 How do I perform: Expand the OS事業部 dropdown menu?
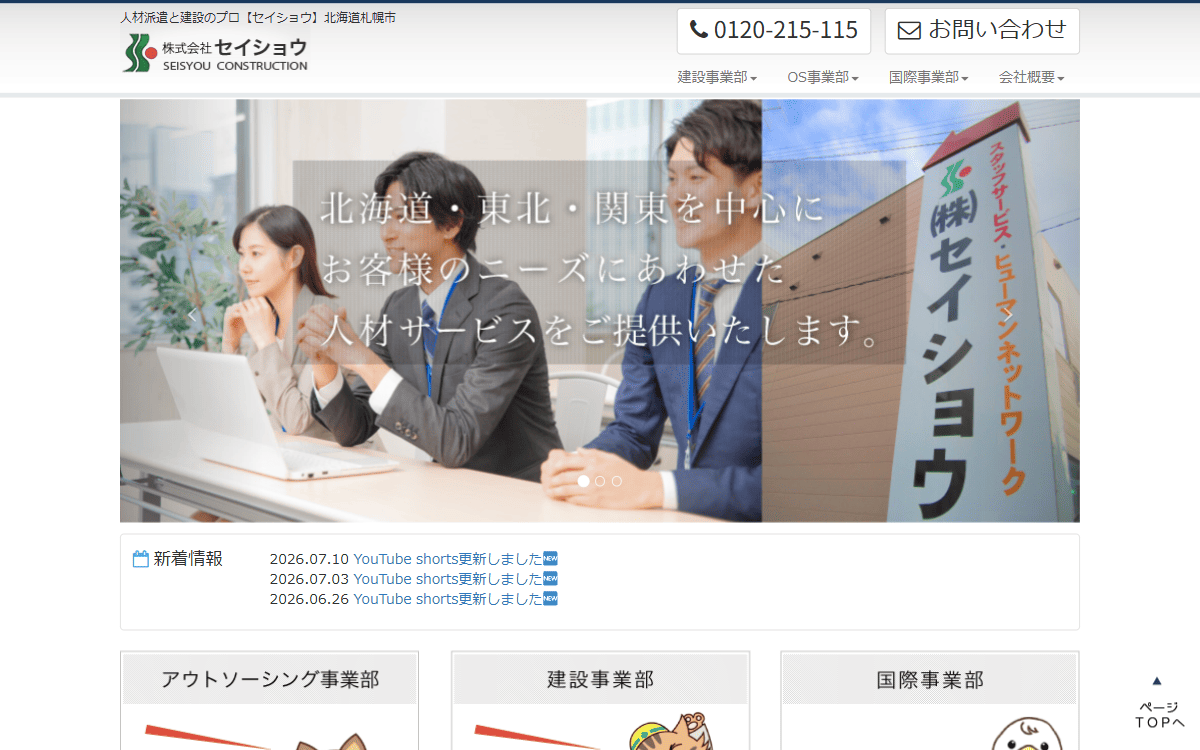point(823,77)
